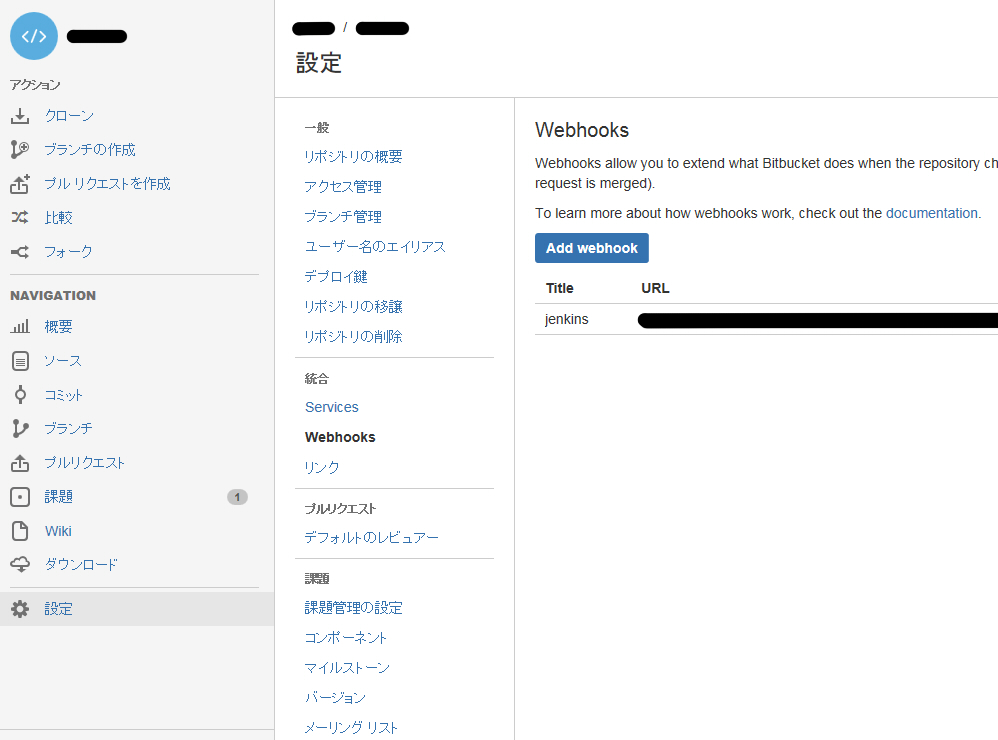Open デフォルトのレビュアー settings

[x=372, y=538]
